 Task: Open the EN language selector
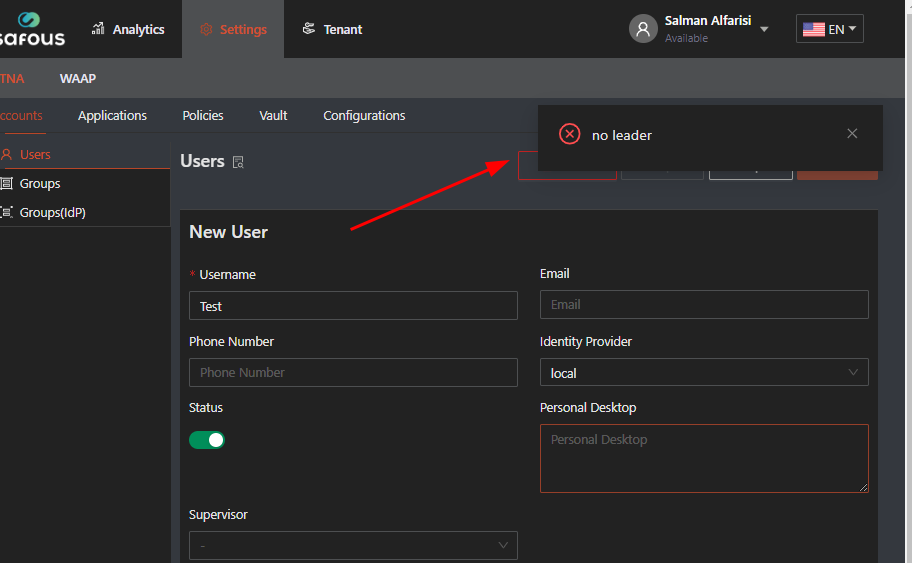click(x=829, y=29)
